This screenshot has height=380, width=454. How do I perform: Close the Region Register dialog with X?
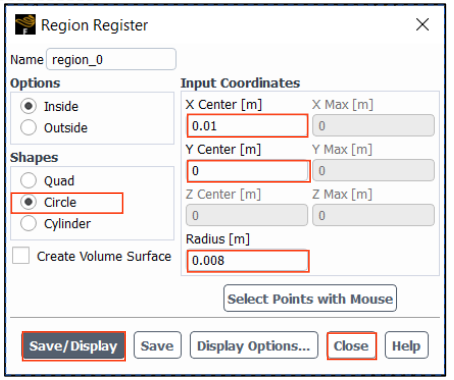[422, 24]
